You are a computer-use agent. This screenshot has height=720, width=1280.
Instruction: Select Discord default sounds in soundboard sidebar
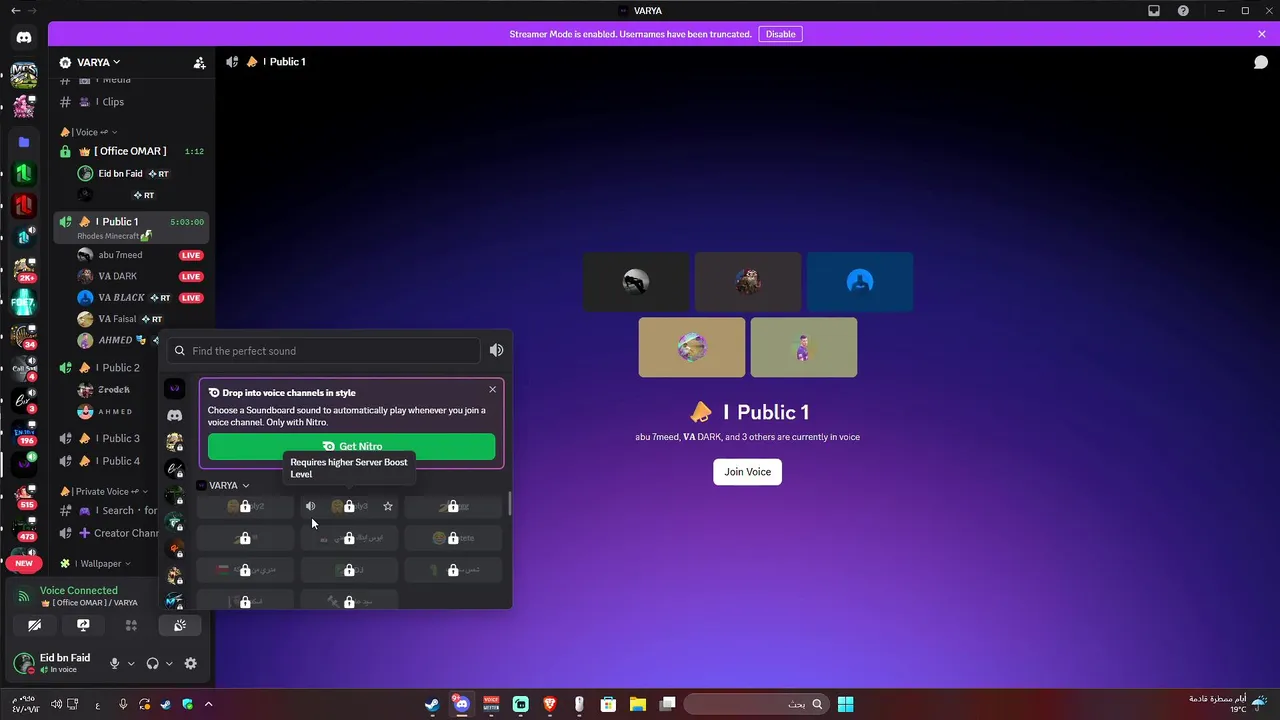tap(175, 415)
